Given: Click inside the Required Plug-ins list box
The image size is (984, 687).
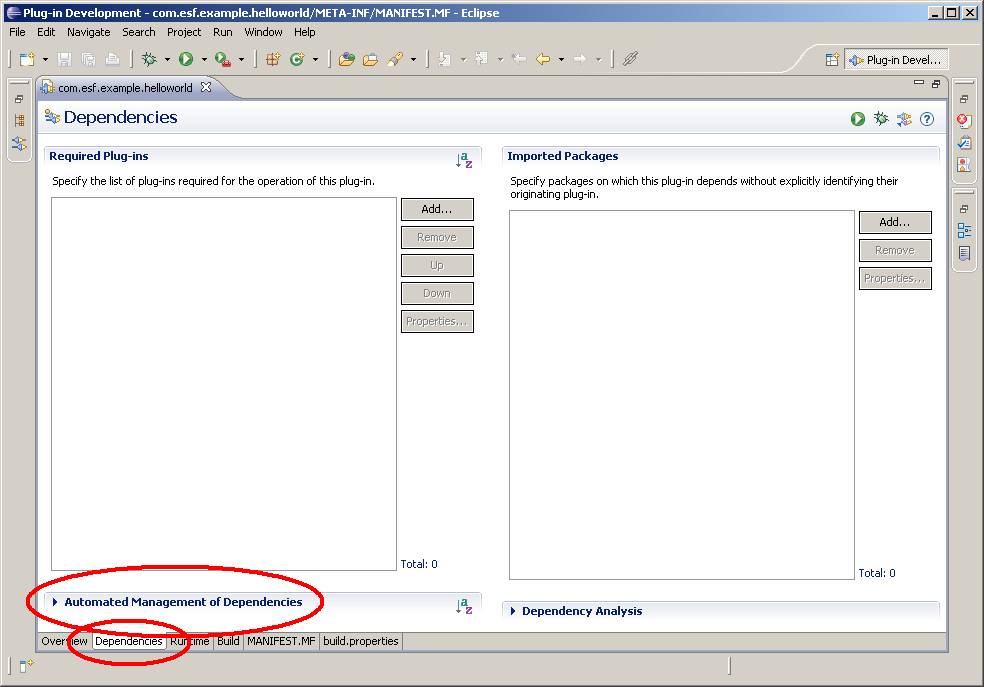Looking at the screenshot, I should point(223,384).
